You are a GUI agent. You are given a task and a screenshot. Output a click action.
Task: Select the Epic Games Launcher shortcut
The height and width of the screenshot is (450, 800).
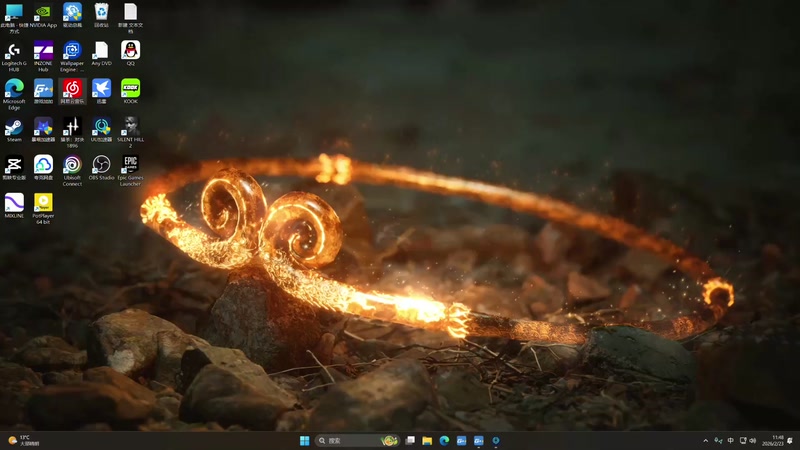[x=131, y=171]
